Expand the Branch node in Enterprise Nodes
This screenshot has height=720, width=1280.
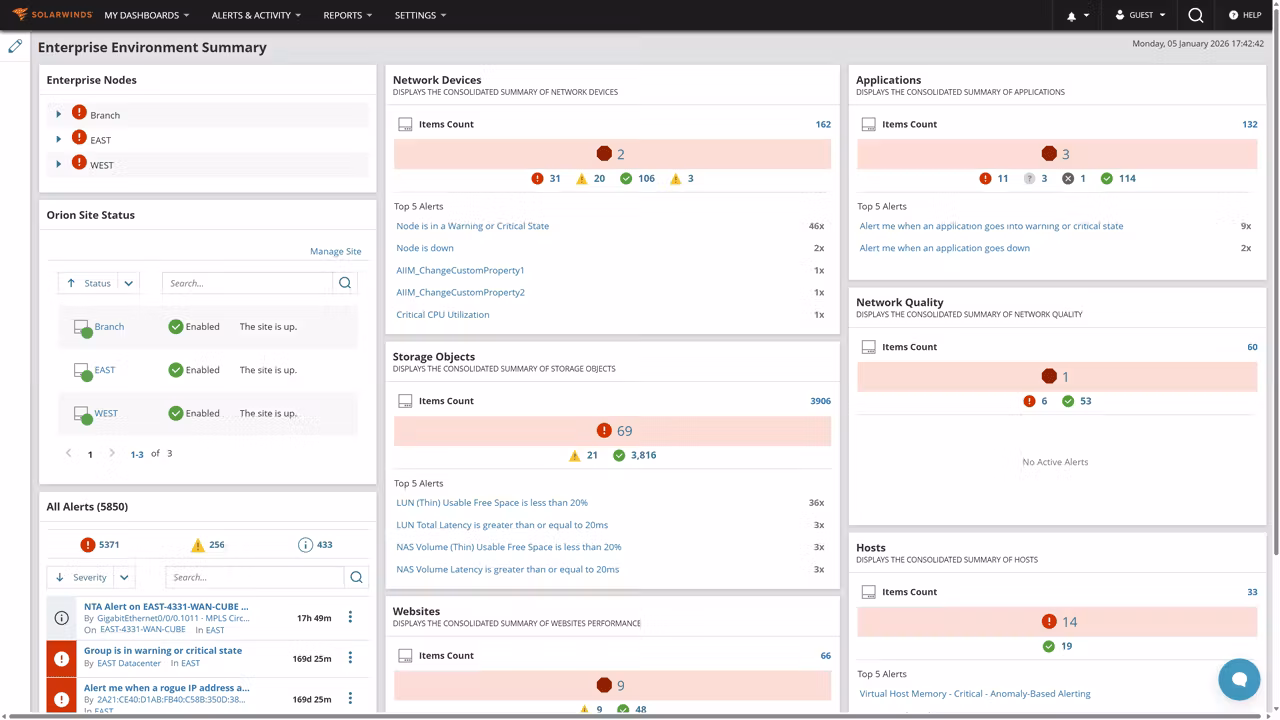(58, 114)
